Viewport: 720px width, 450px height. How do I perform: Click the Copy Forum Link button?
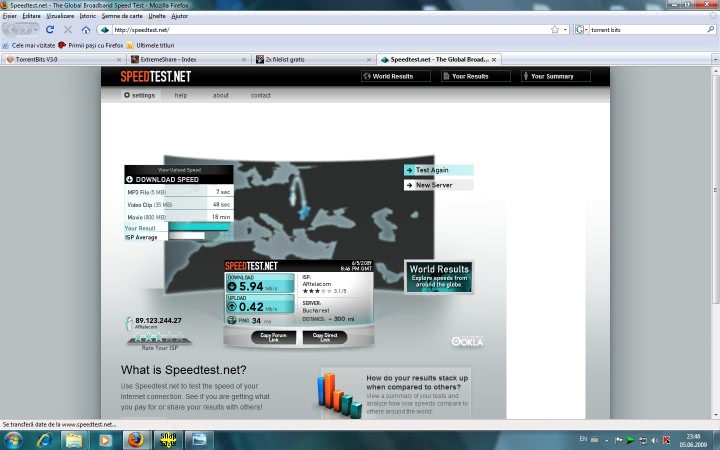[273, 337]
